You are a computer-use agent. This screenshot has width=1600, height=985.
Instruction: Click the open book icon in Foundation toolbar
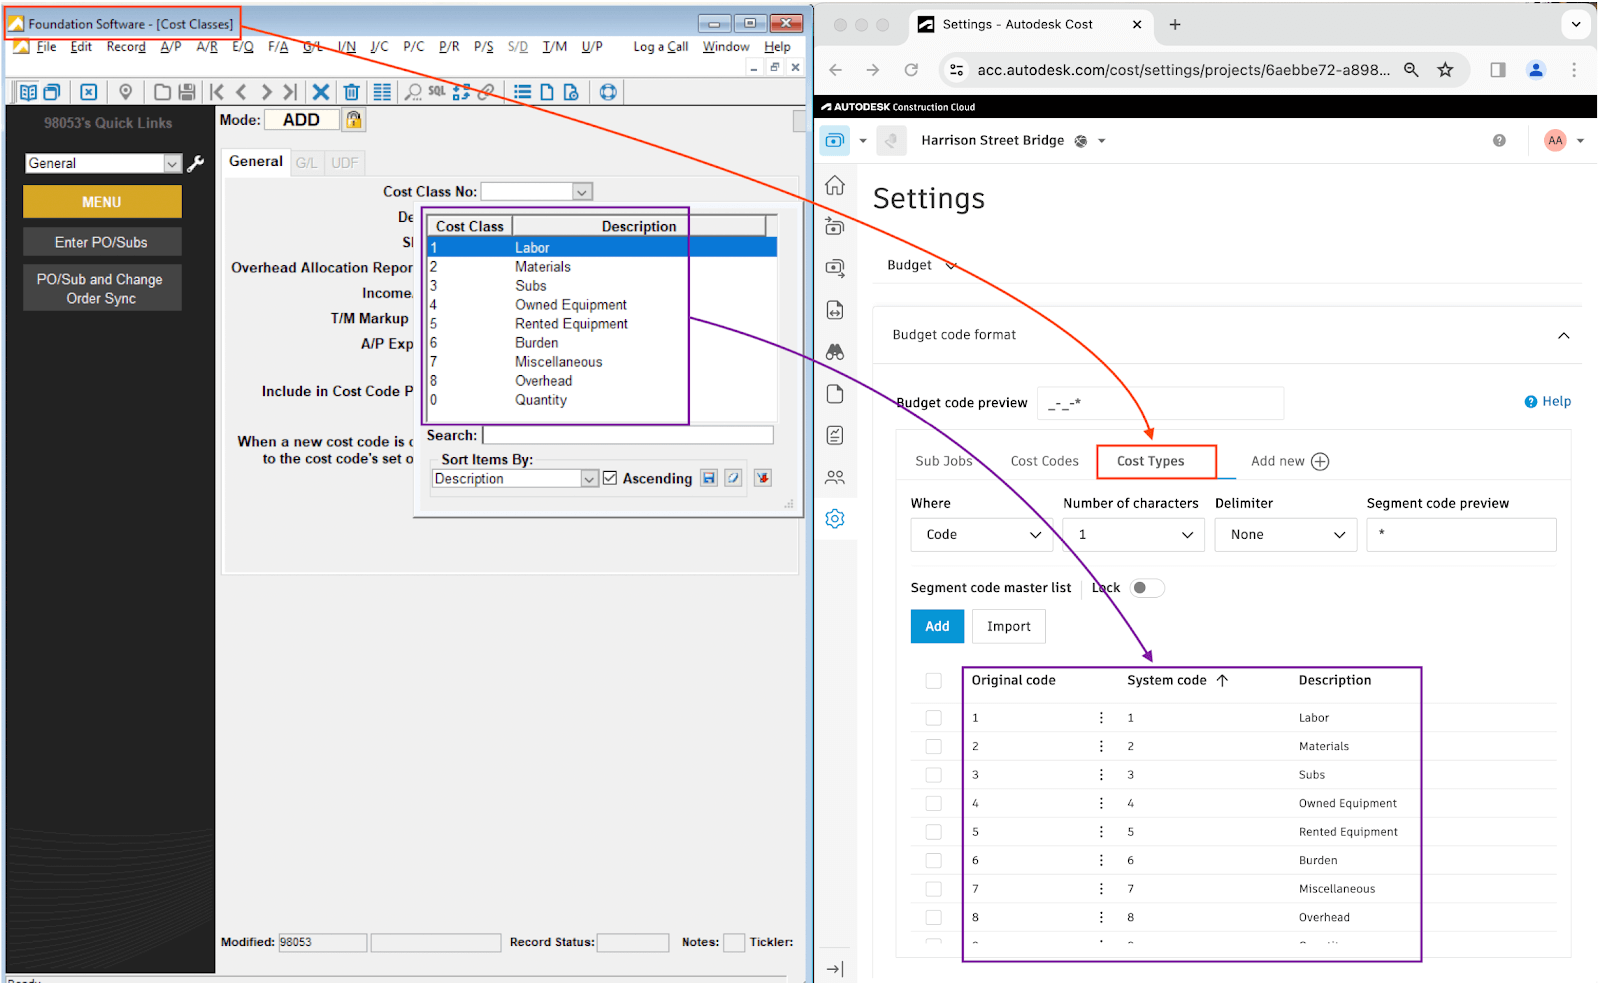click(28, 92)
